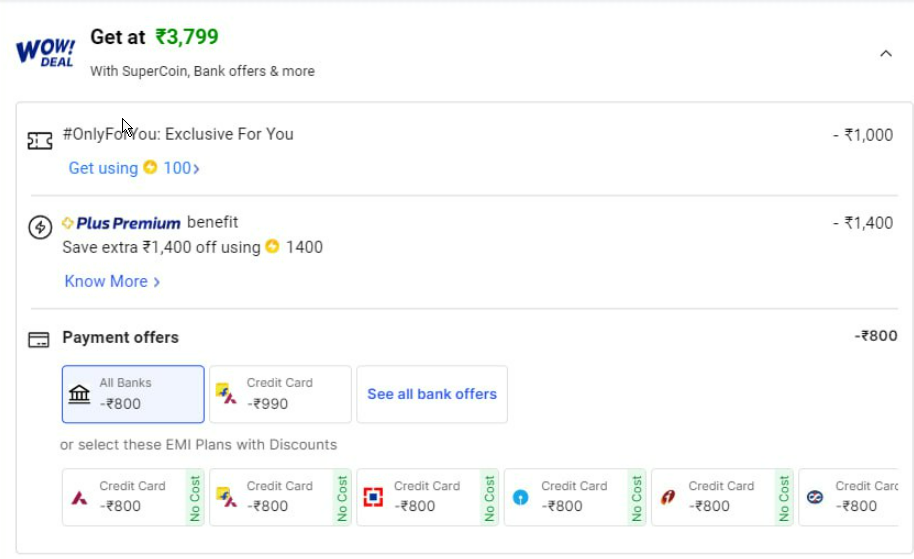This screenshot has height=559, width=914.
Task: Open 'Get using 100' SuperCoin link
Action: (x=134, y=168)
